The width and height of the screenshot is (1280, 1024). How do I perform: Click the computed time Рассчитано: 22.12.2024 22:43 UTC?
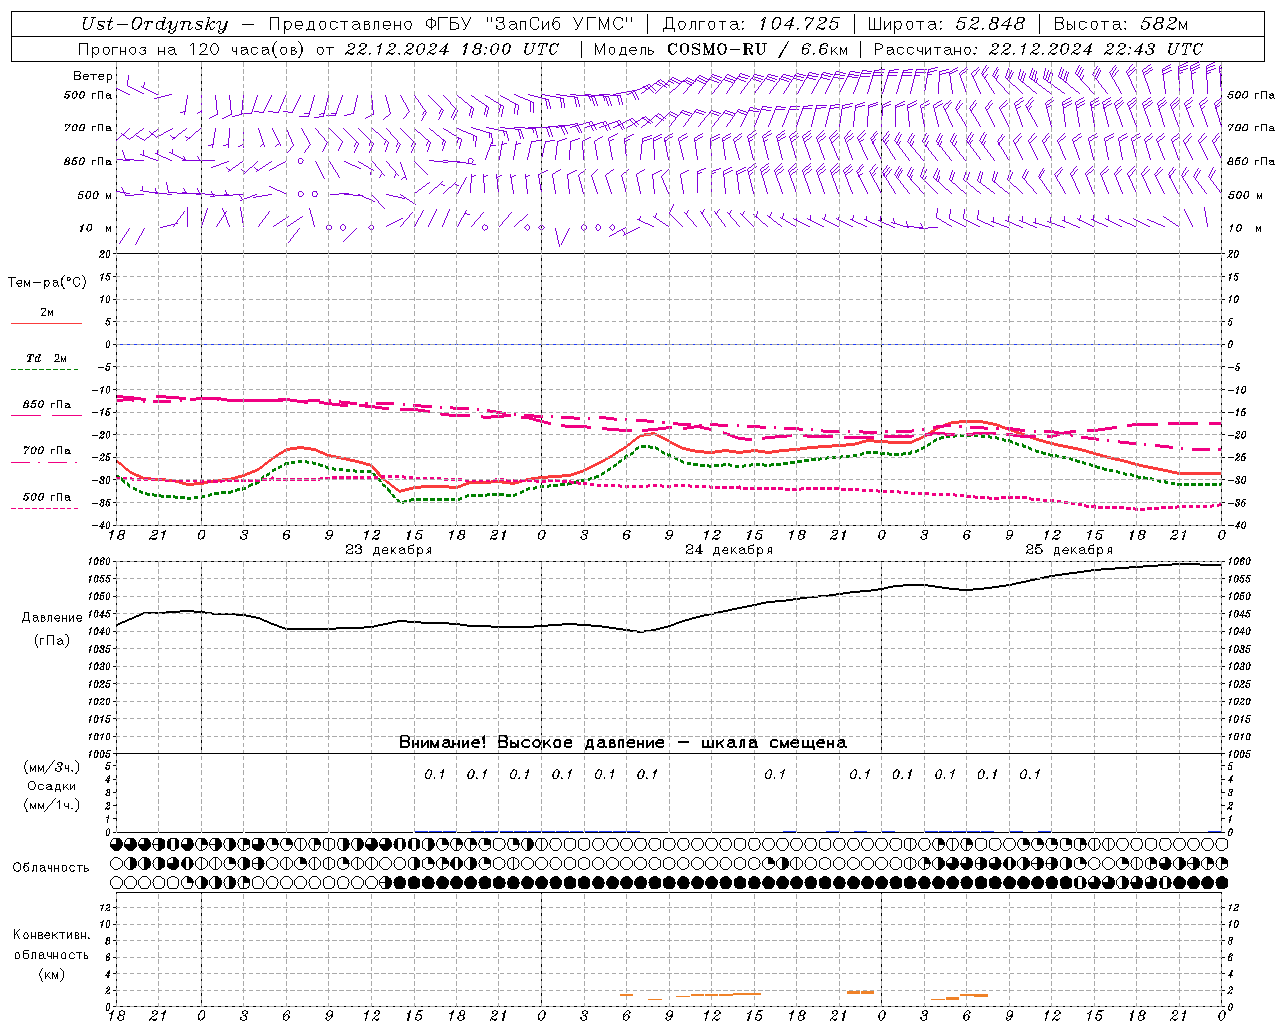tap(1038, 49)
